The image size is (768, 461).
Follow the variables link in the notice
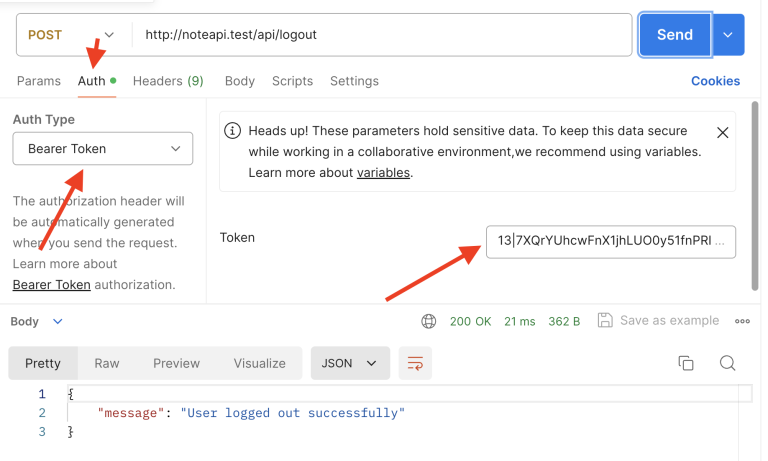[383, 173]
